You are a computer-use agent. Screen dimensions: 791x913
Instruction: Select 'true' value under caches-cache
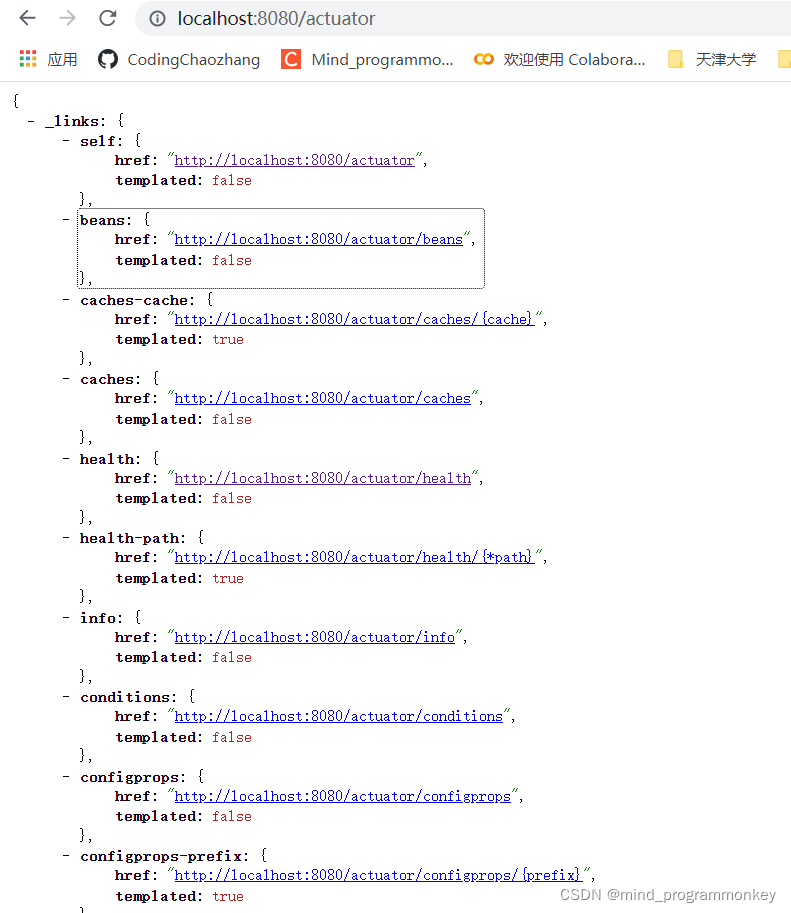[228, 339]
